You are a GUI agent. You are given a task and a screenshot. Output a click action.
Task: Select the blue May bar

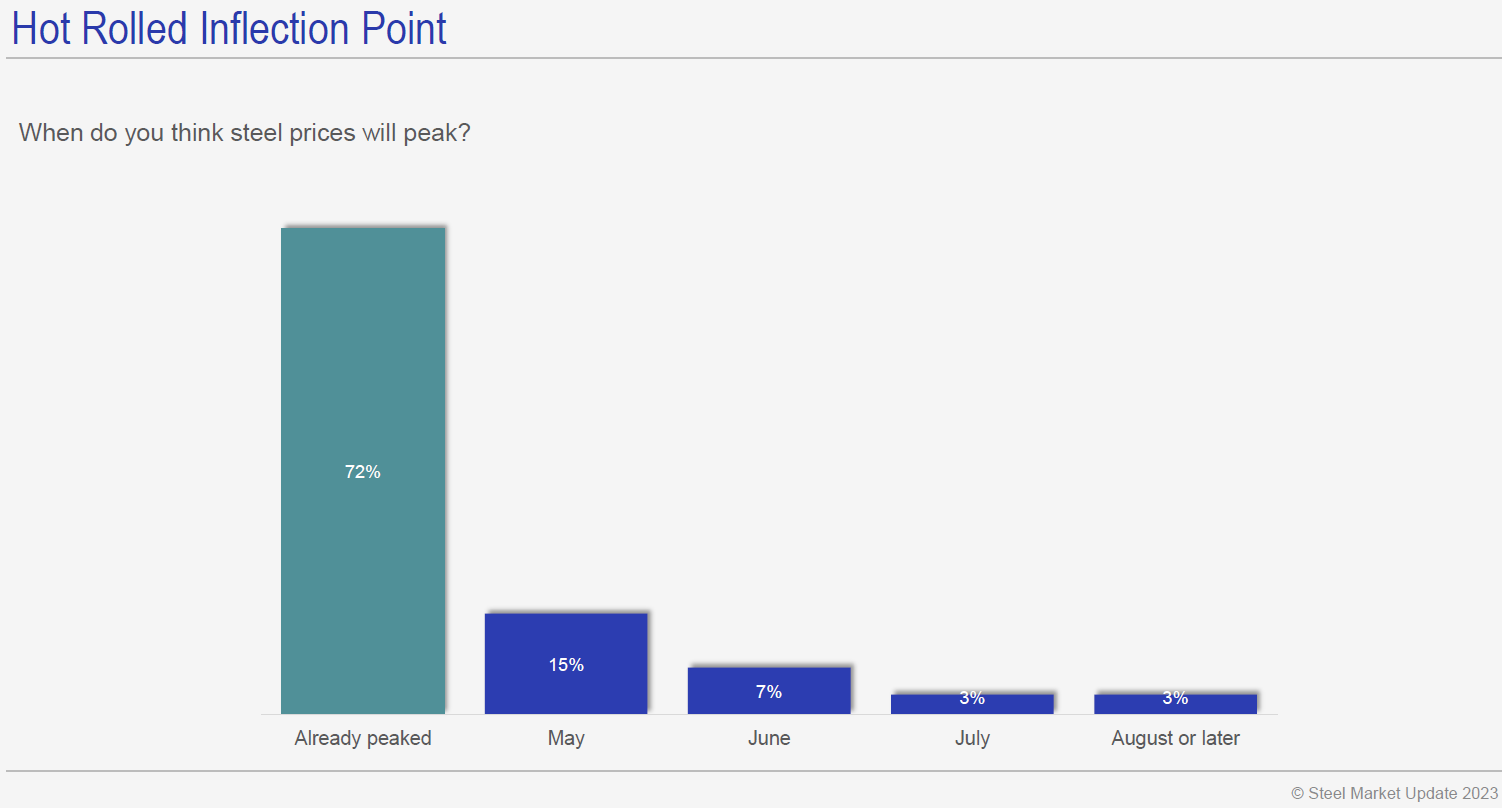566,640
